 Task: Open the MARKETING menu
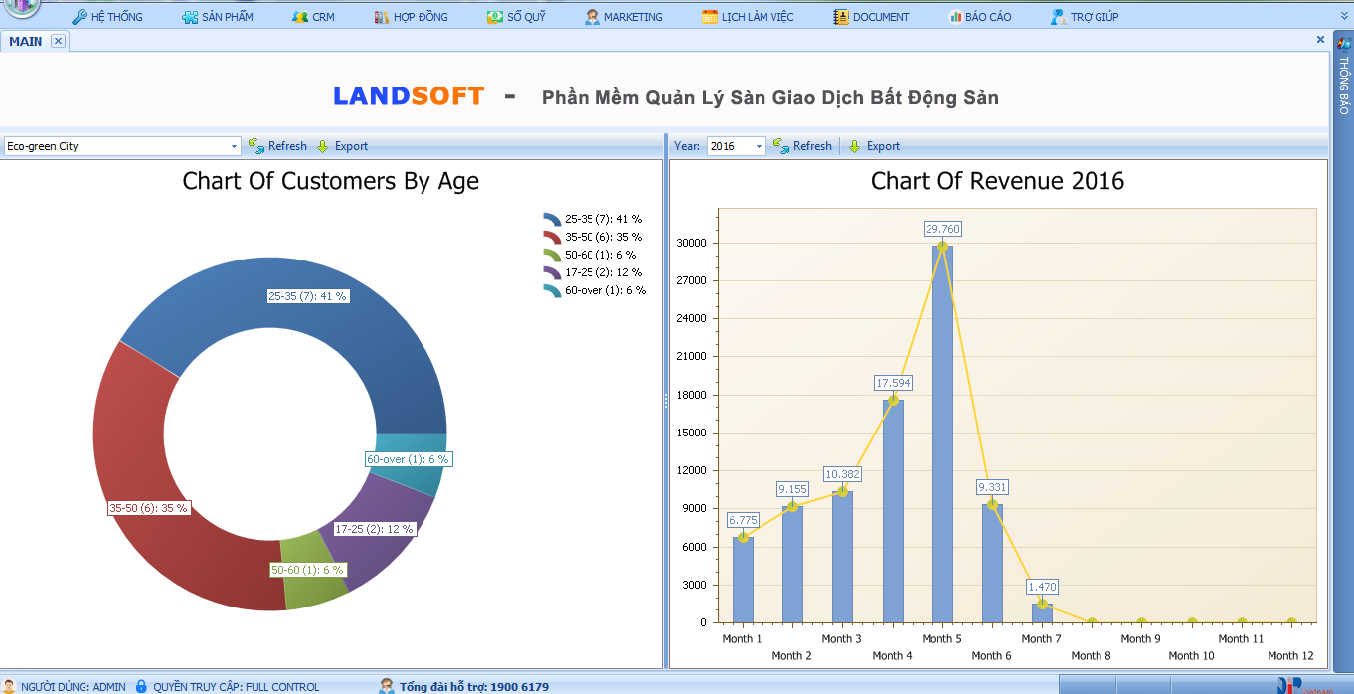tap(623, 17)
